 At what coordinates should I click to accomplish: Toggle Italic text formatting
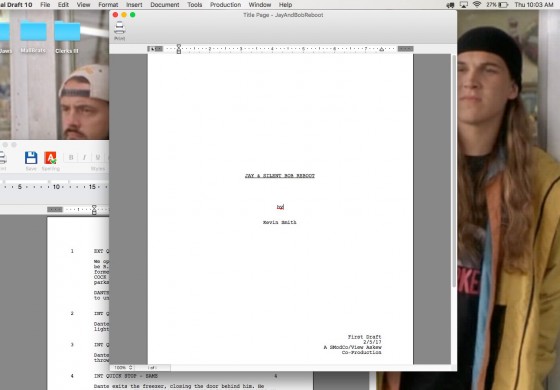click(x=84, y=158)
